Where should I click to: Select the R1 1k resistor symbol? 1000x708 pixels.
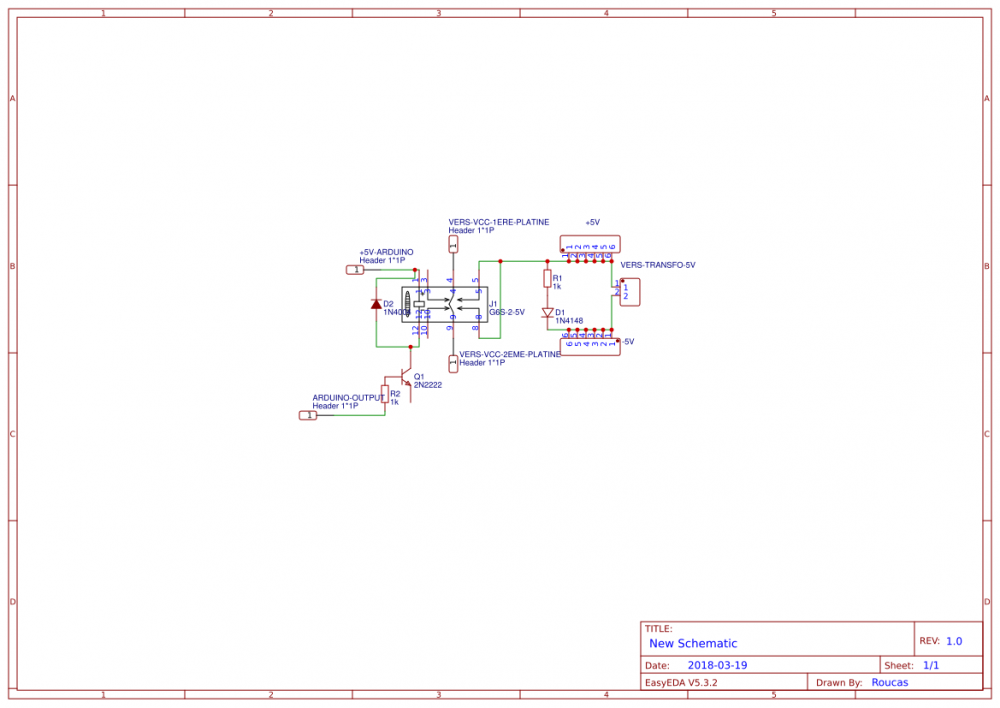coord(547,278)
